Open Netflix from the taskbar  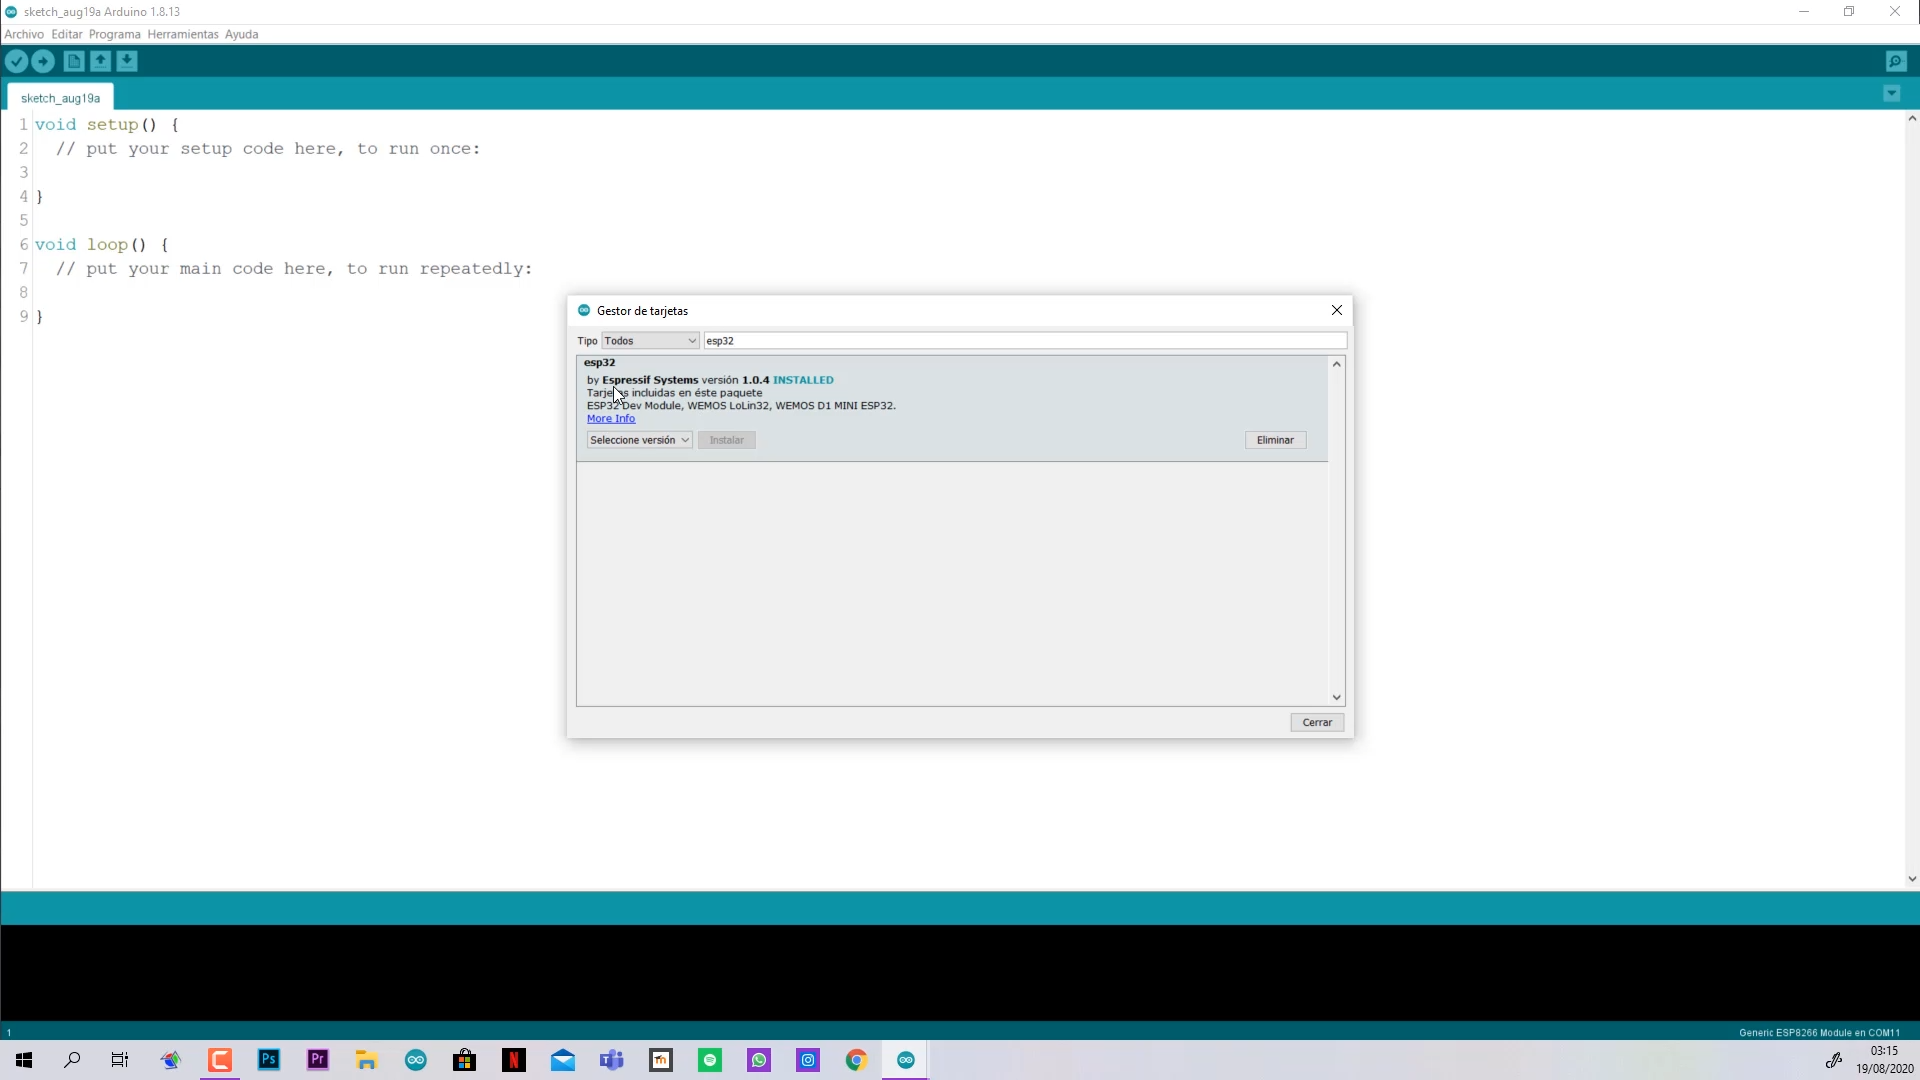tap(514, 1060)
